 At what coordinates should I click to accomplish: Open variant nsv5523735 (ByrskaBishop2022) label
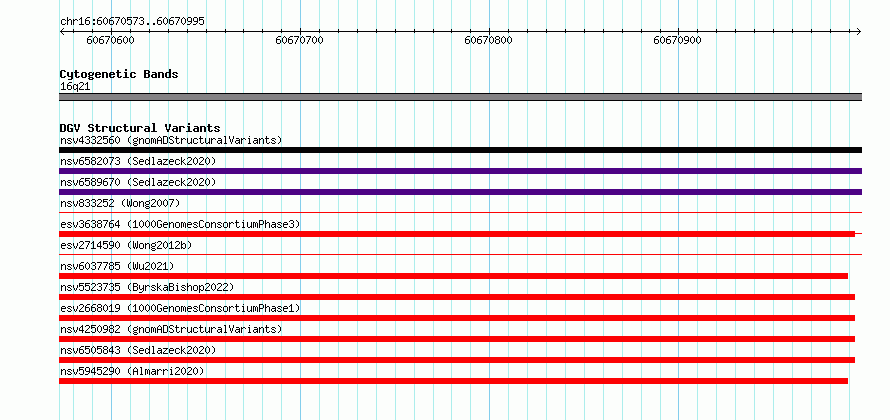click(x=147, y=287)
